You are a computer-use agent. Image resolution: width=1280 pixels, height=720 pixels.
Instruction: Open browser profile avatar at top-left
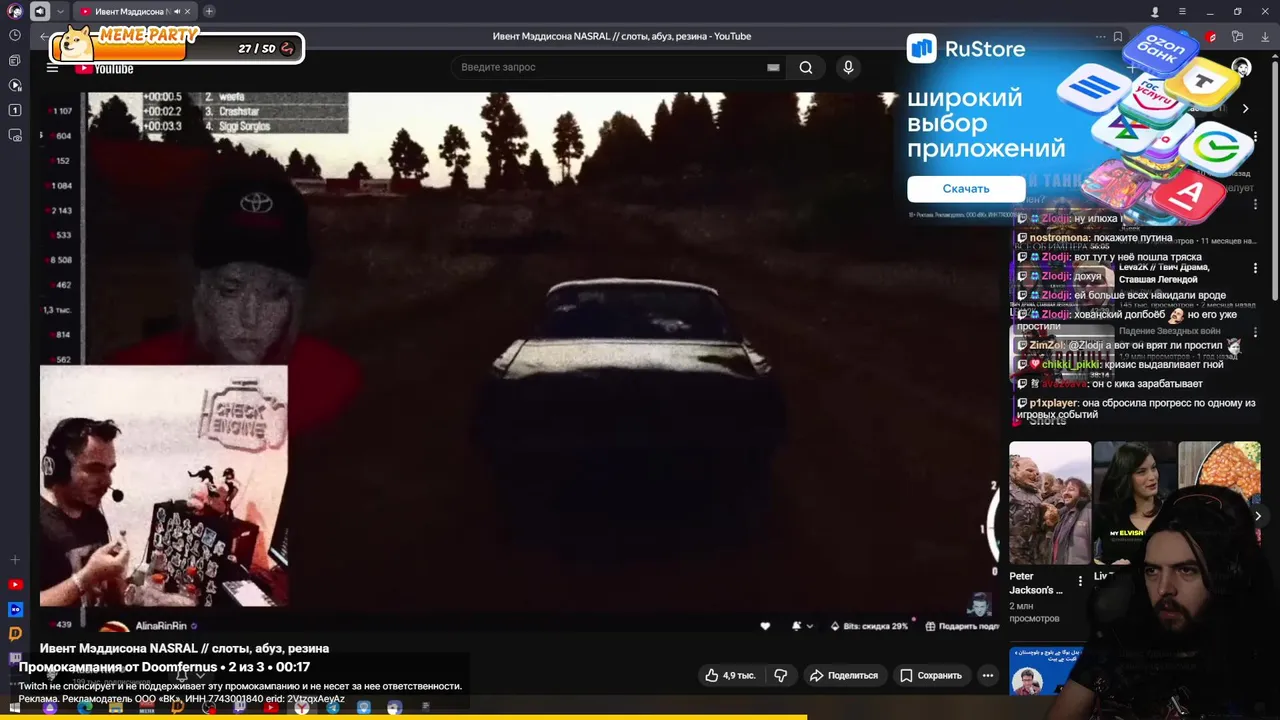pos(15,11)
